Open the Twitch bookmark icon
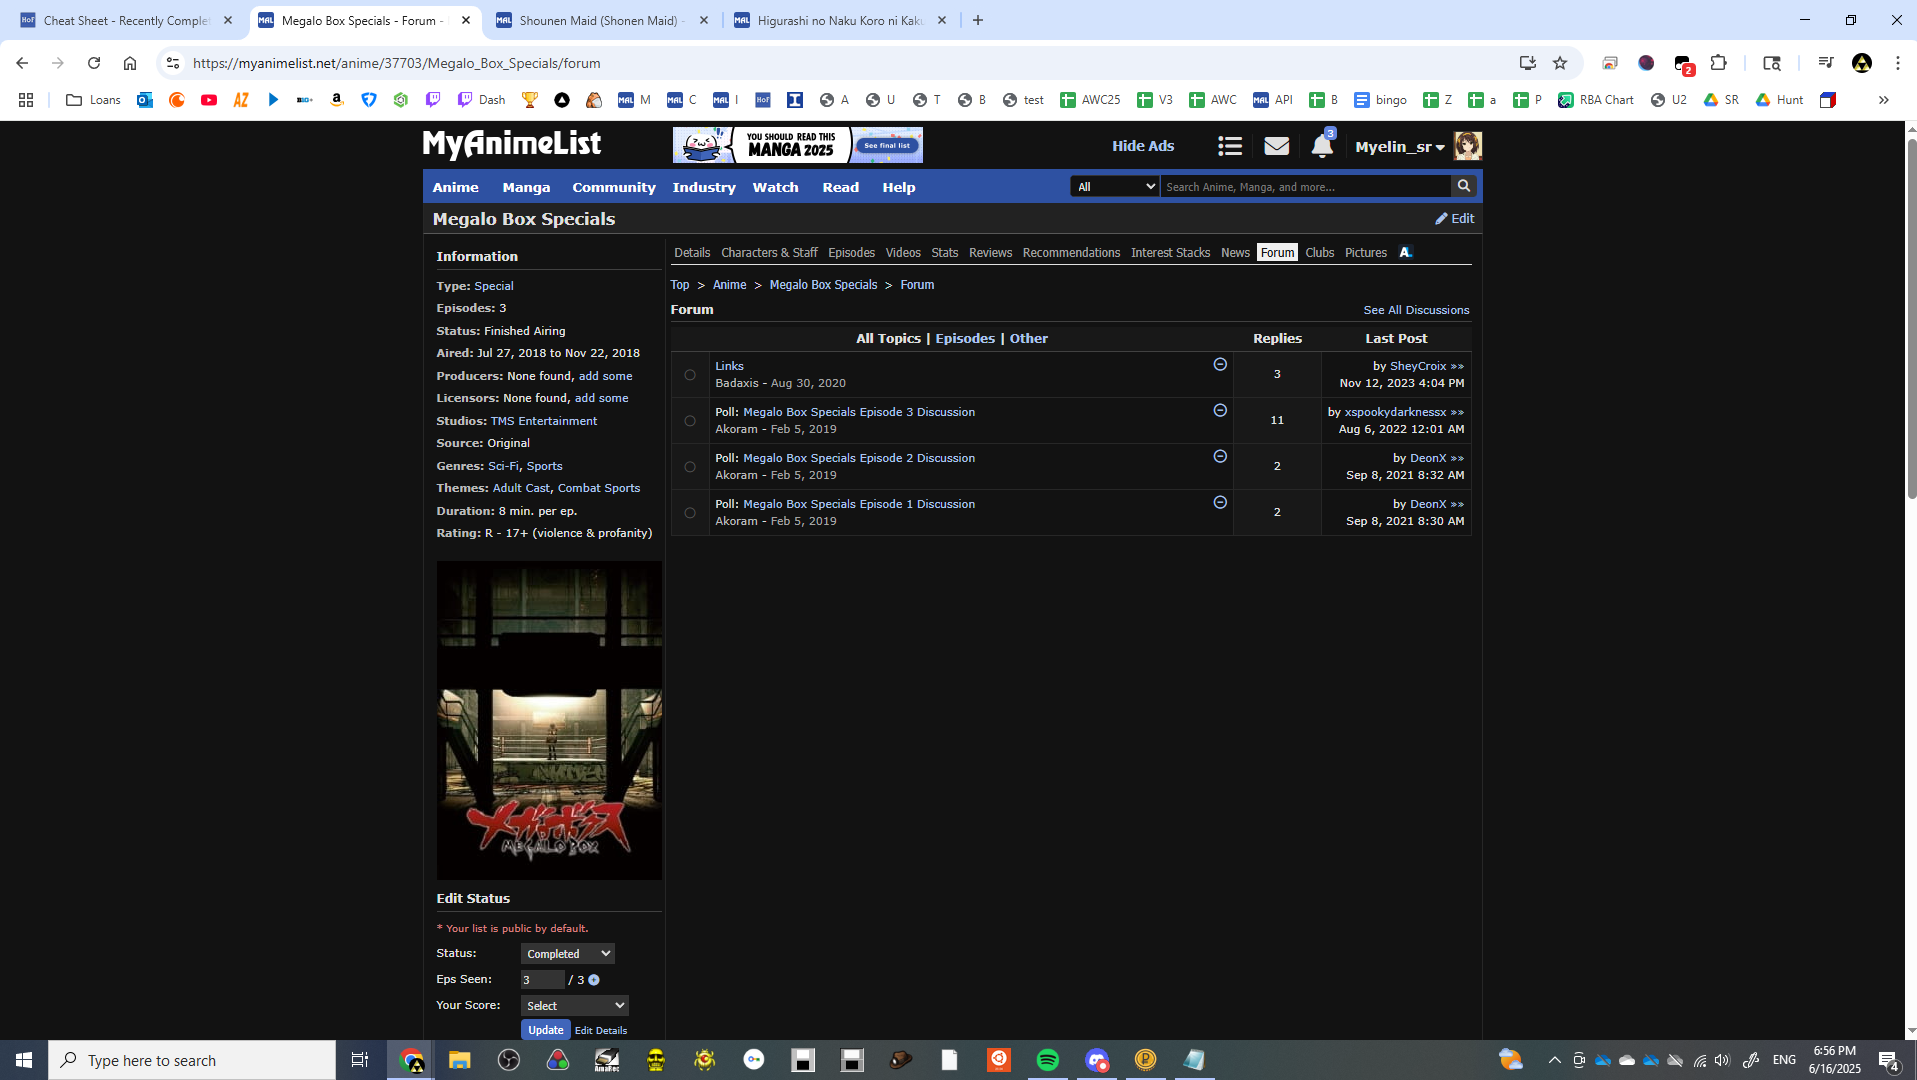The width and height of the screenshot is (1917, 1080). point(433,100)
